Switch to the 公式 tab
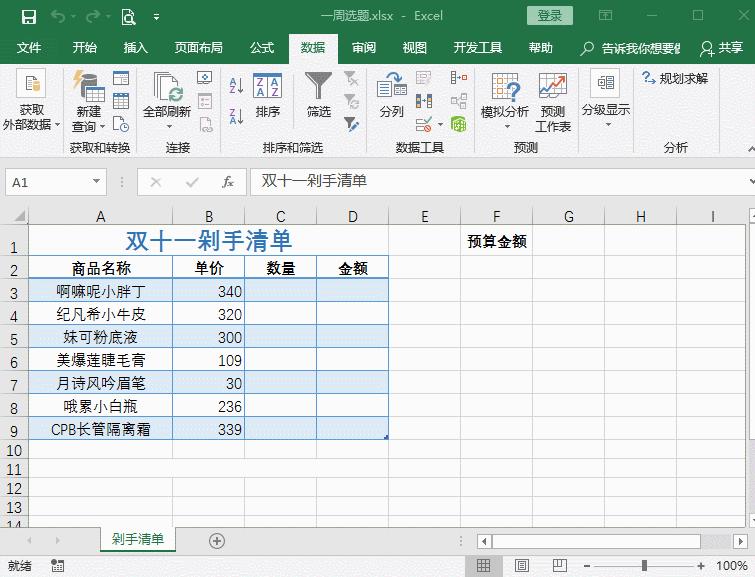 pyautogui.click(x=262, y=48)
